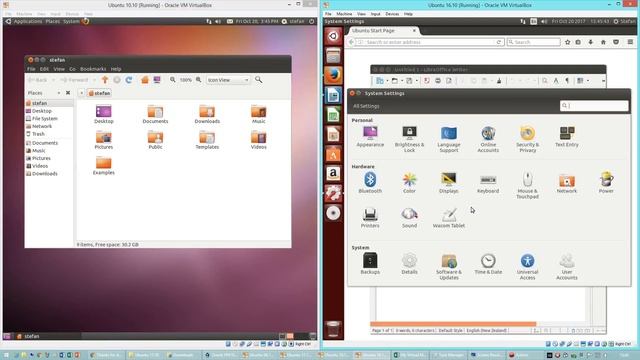
Task: Open the Examples folder in file manager
Action: [104, 166]
